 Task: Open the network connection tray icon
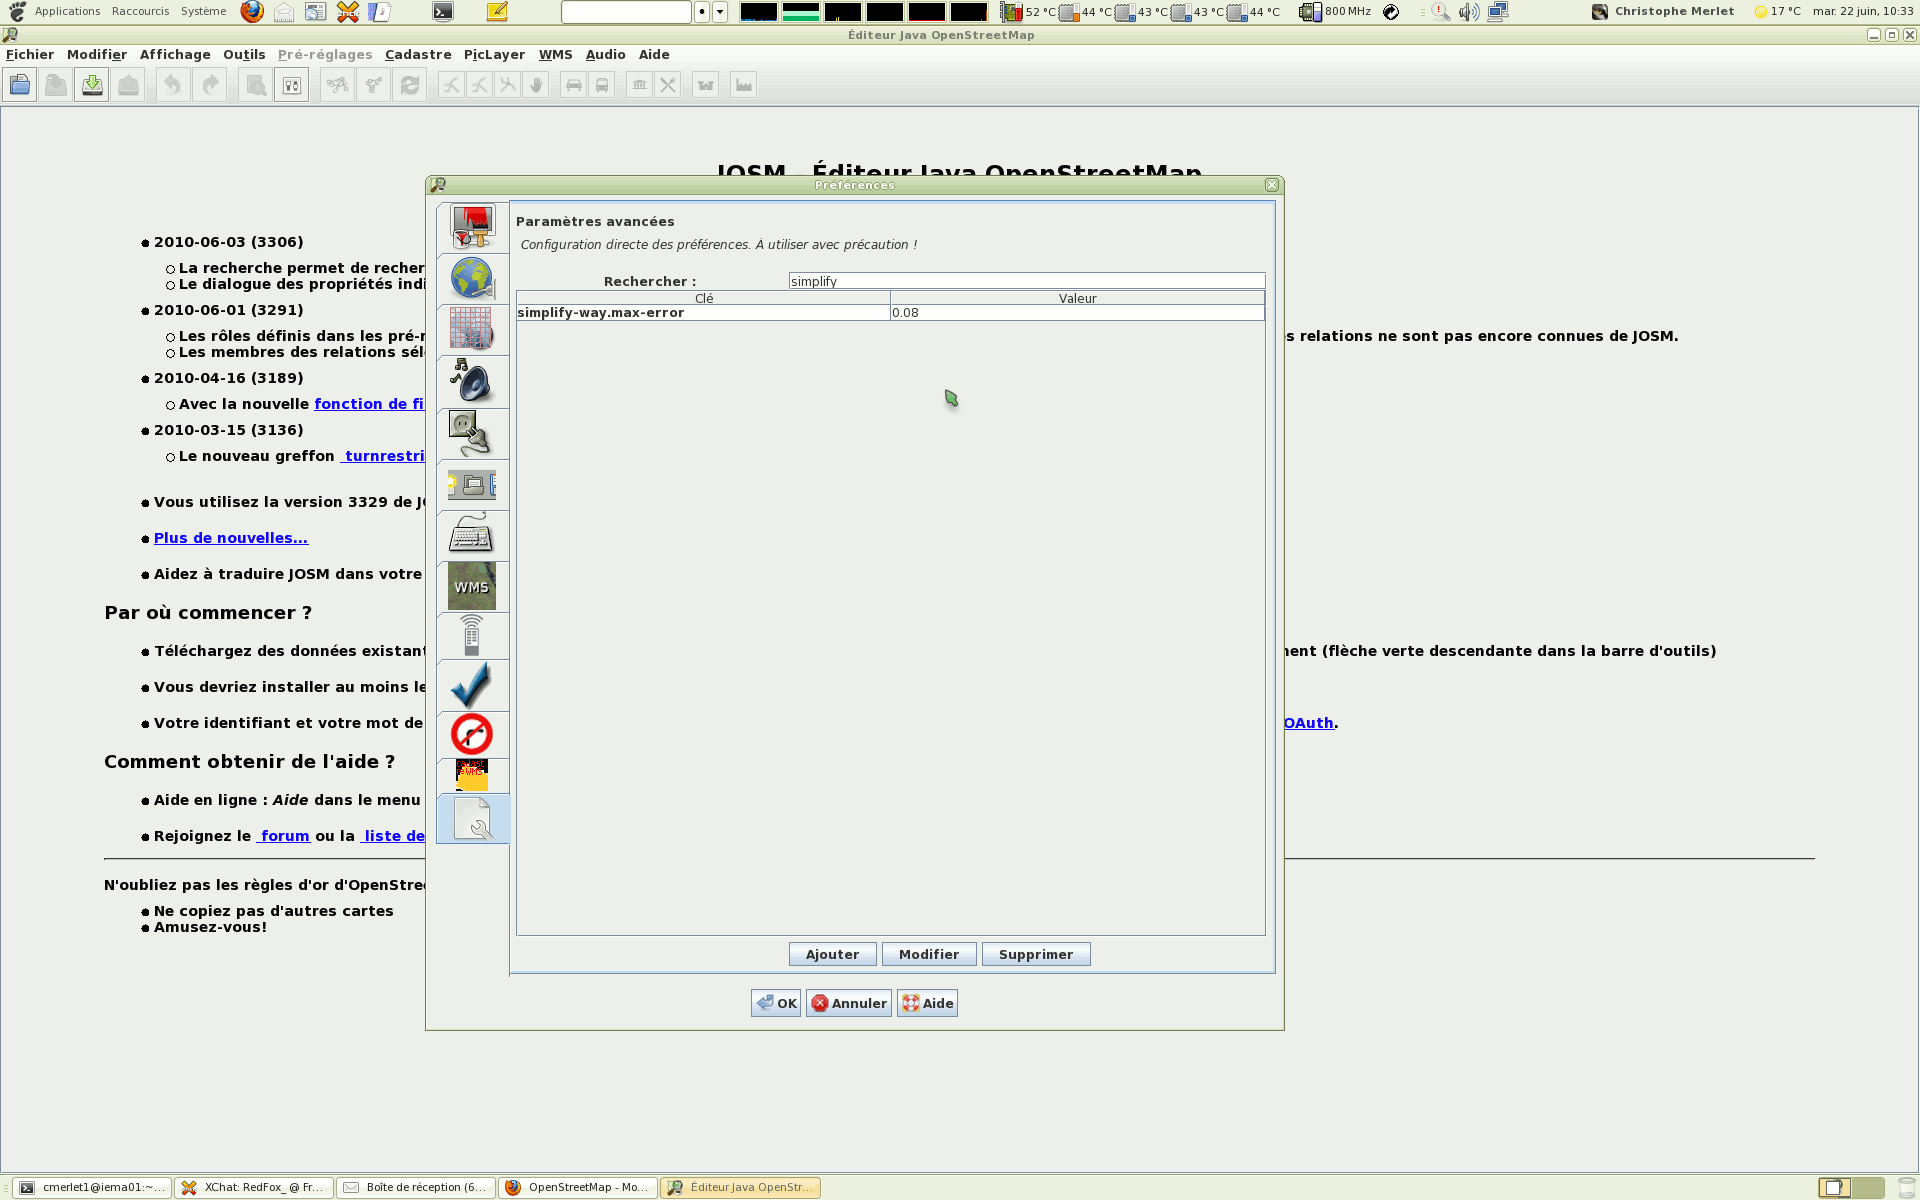[x=1497, y=12]
